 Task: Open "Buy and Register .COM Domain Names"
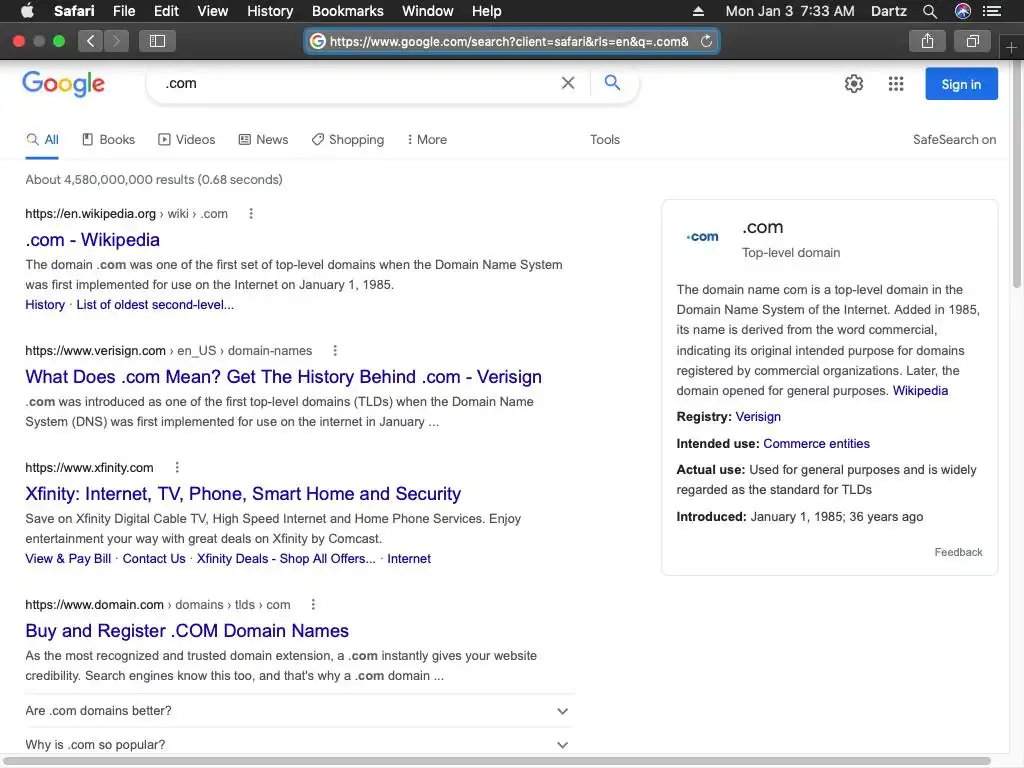coord(187,631)
